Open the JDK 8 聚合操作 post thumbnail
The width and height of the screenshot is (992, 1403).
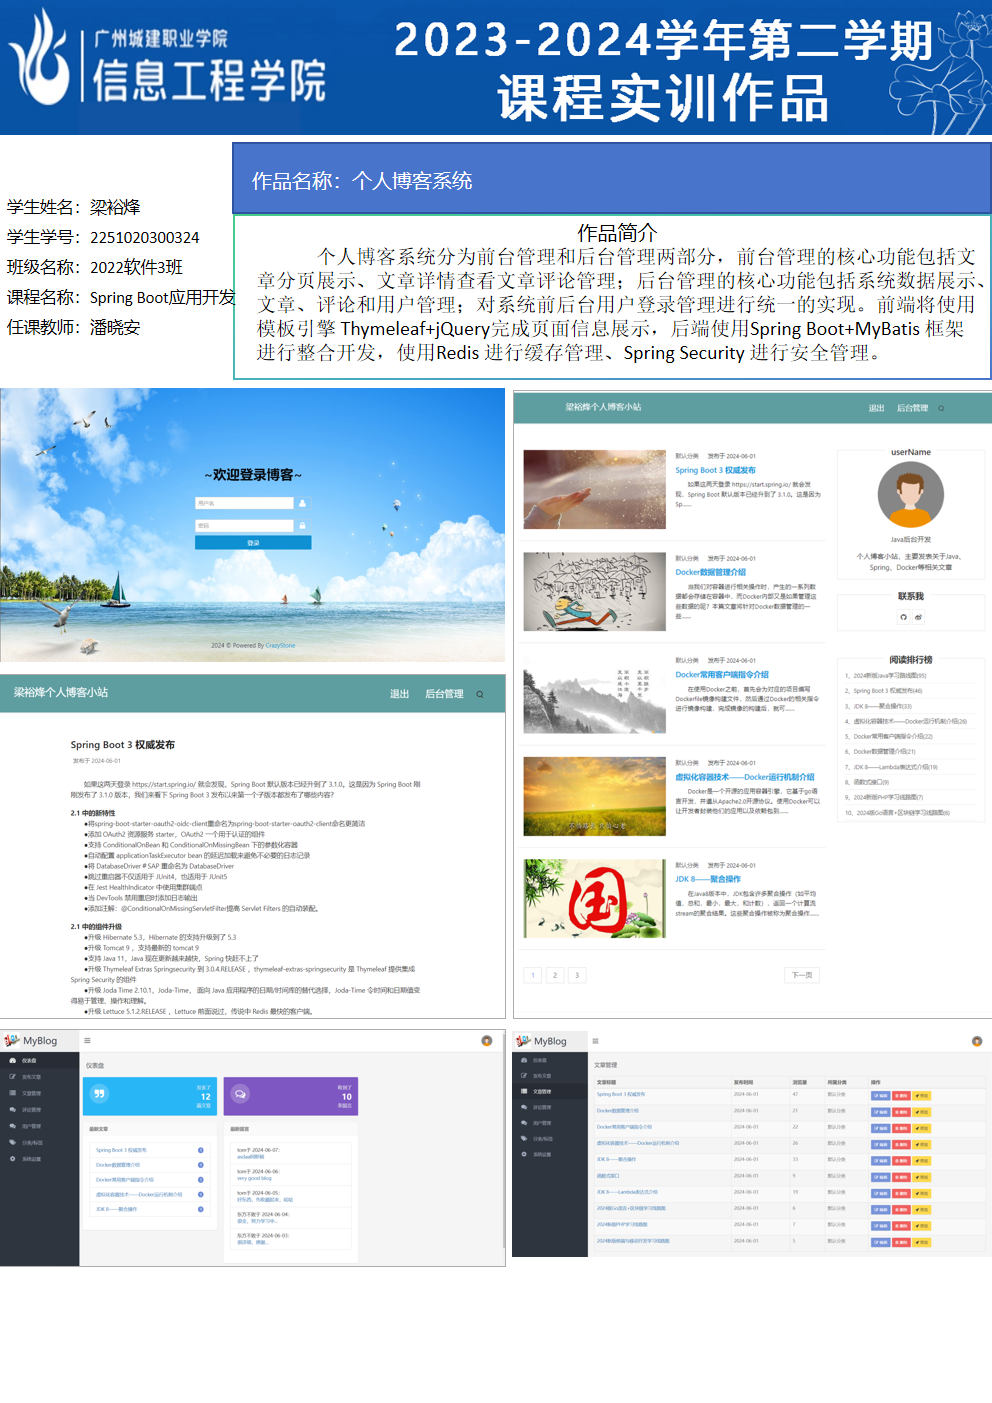594,898
